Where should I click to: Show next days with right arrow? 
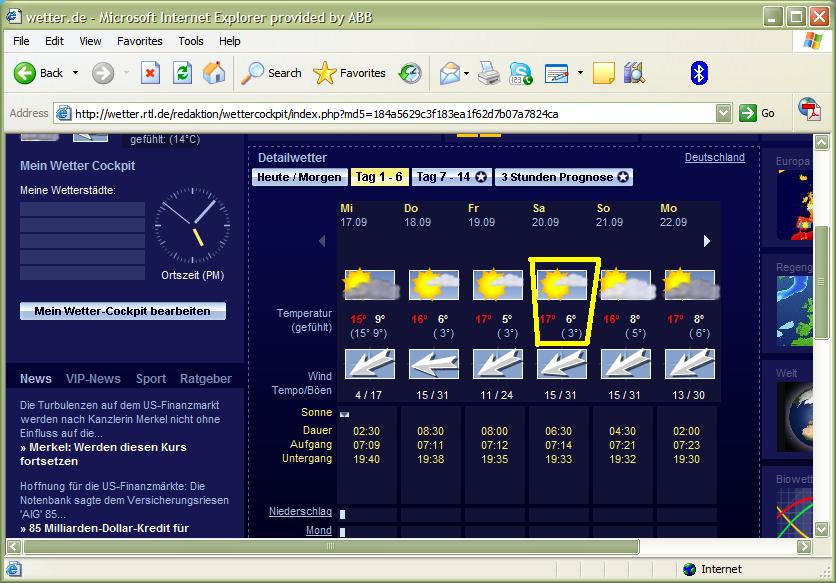[706, 241]
